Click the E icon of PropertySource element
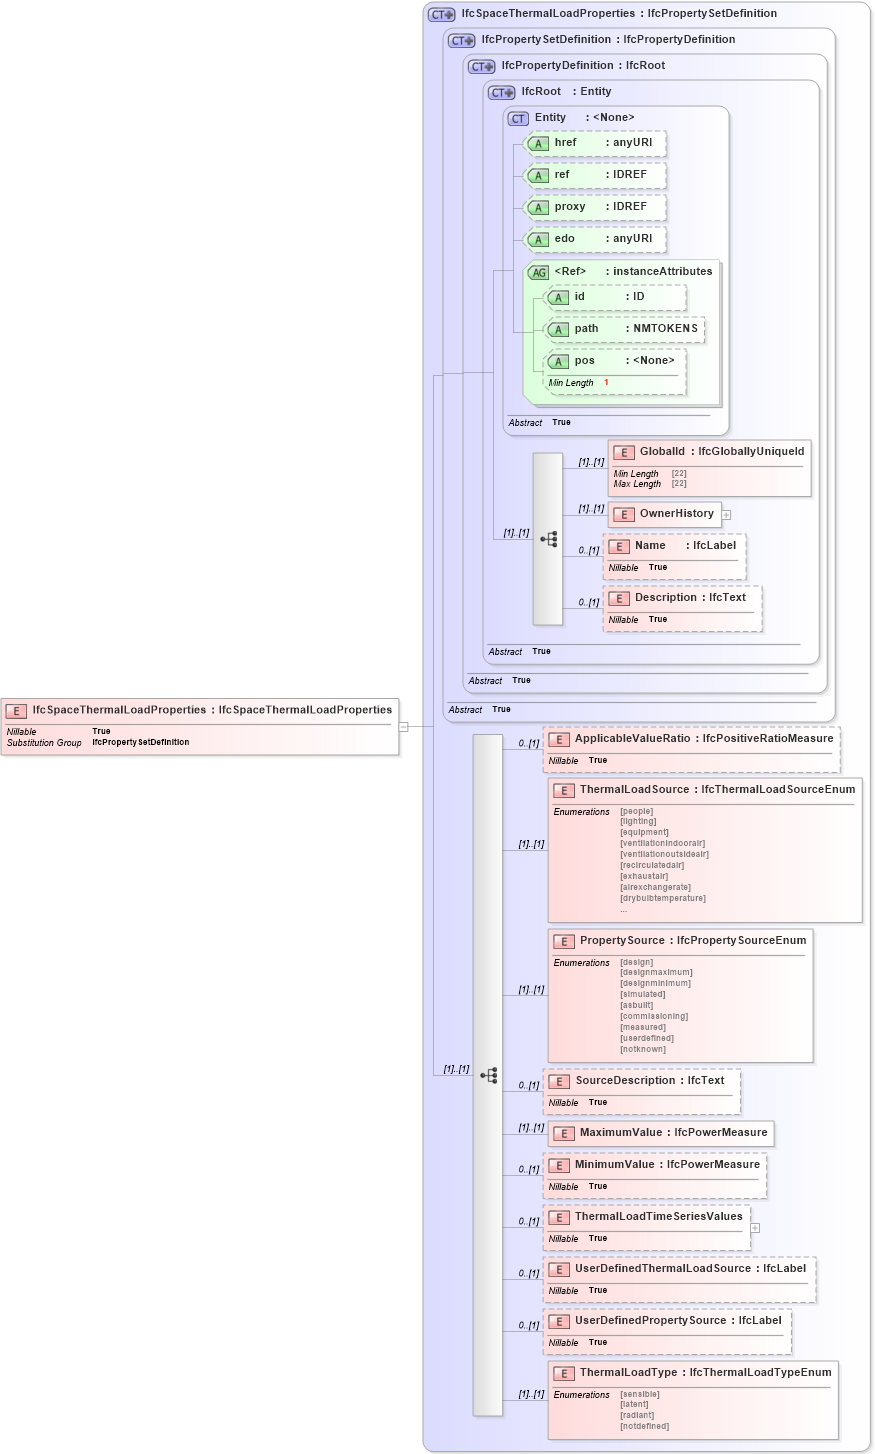Image resolution: width=875 pixels, height=1454 pixels. 562,941
